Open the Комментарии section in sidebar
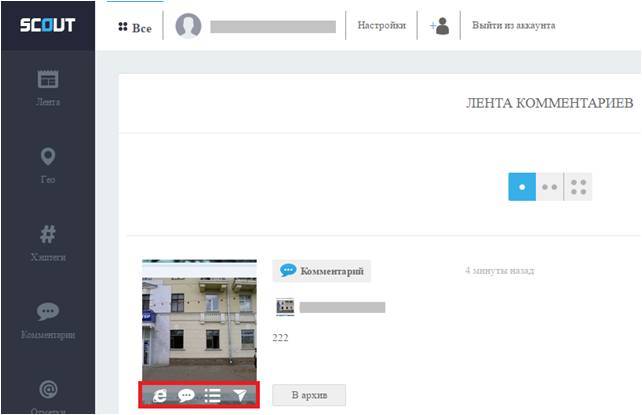 coord(48,321)
